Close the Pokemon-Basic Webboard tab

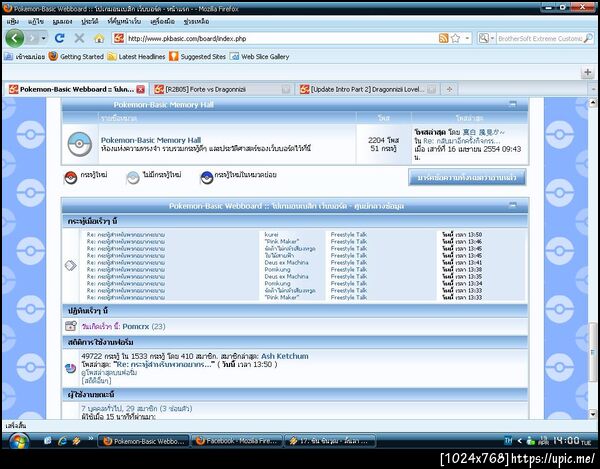click(x=141, y=89)
